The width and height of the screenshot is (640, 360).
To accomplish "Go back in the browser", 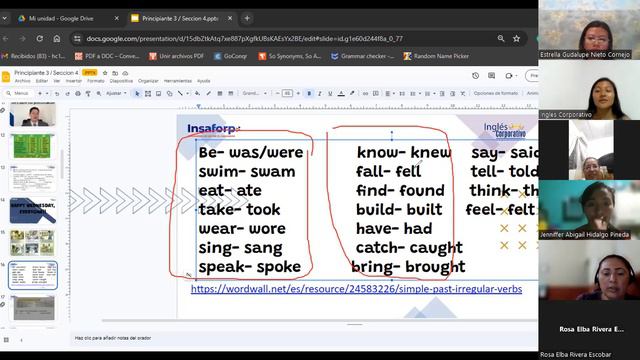I will [6, 38].
